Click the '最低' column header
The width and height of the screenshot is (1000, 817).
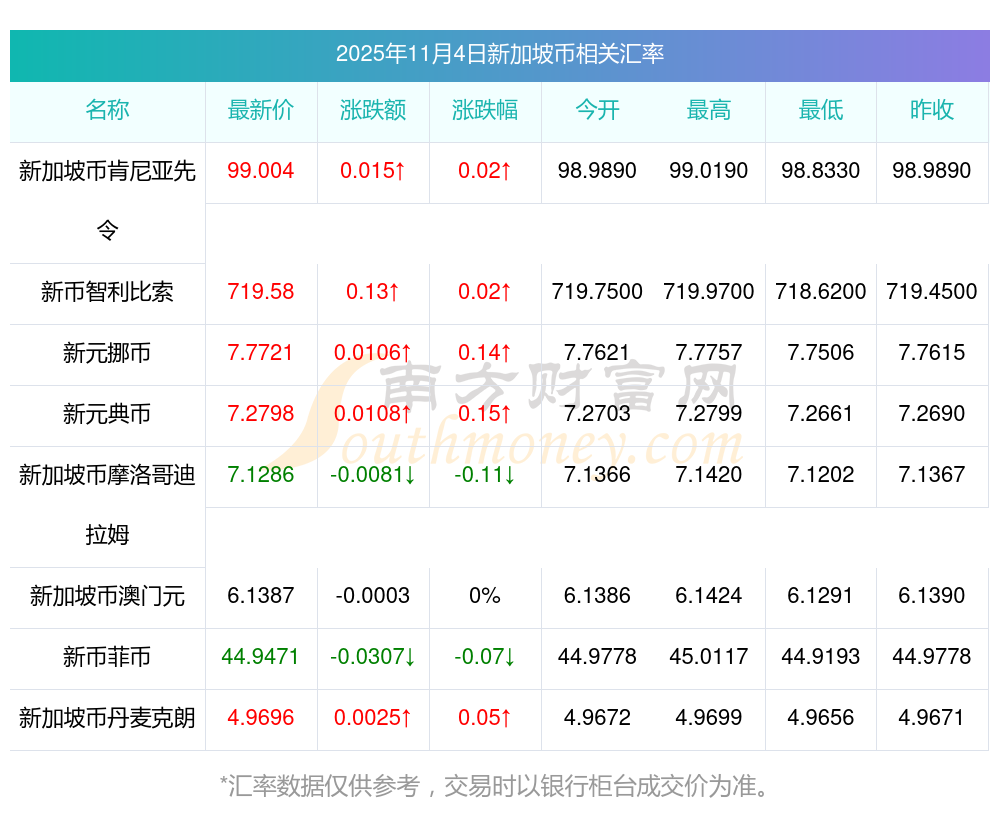click(x=821, y=110)
